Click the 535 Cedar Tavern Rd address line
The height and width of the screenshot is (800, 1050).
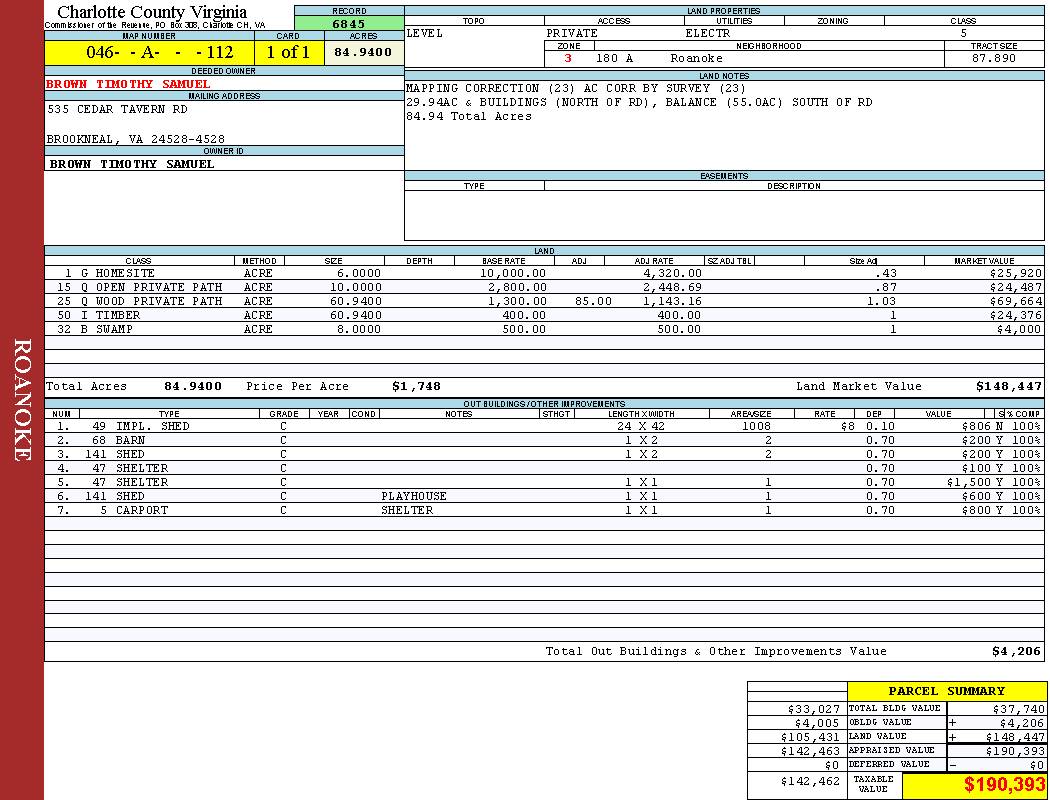(118, 109)
